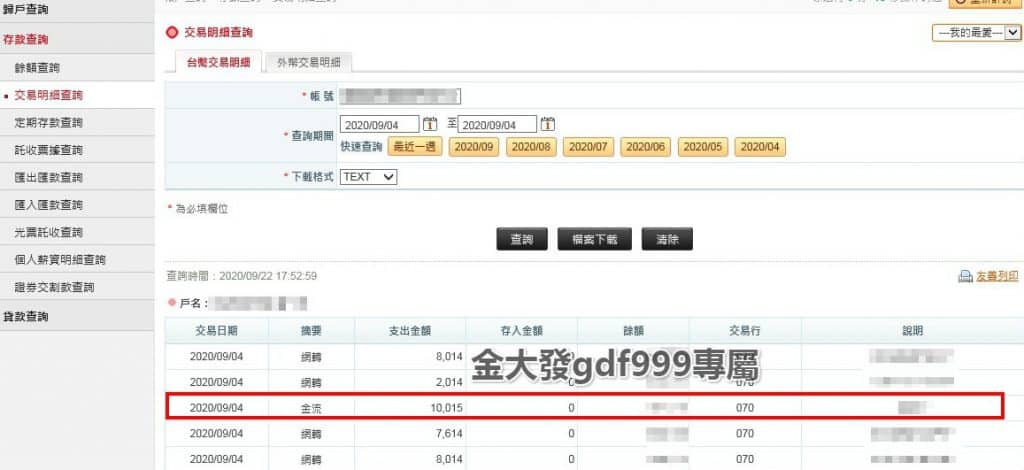Go to 定期存款查詢 in the sidebar

coord(49,123)
